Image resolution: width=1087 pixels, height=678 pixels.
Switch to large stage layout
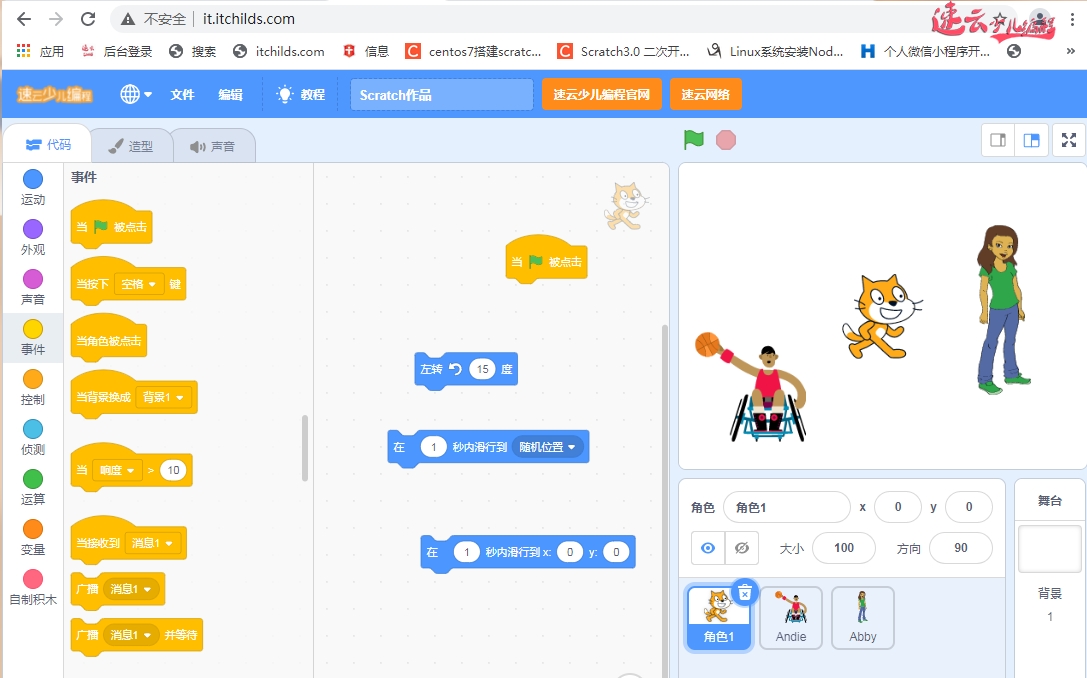[1031, 140]
